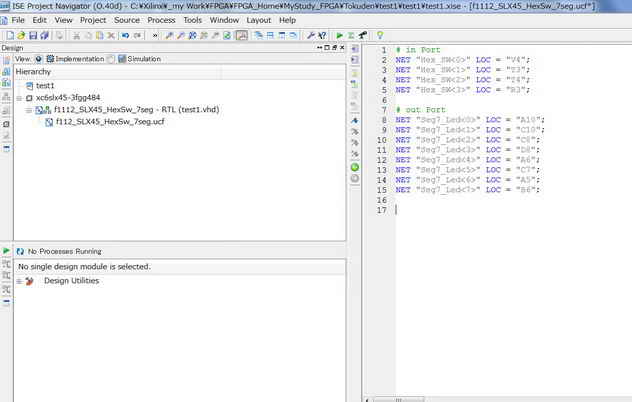Collapse the f1112_SLX45_HexSw_7seg RTL node
The image size is (632, 402).
[29, 110]
